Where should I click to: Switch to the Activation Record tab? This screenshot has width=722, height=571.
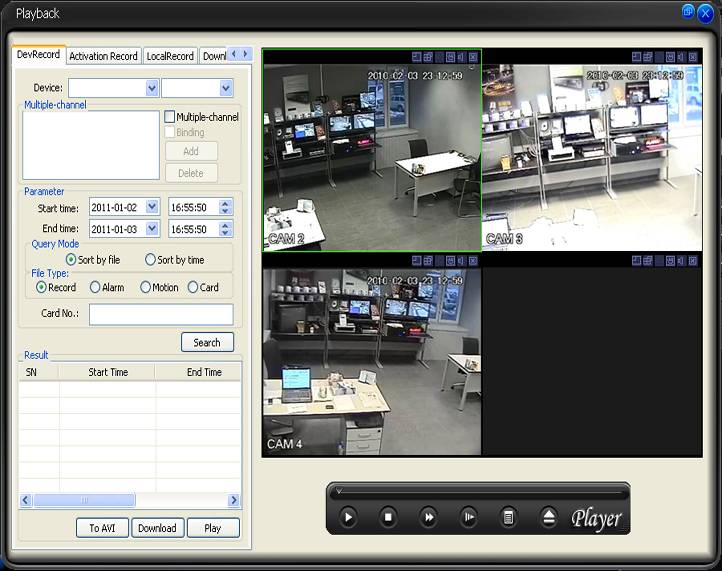point(103,56)
